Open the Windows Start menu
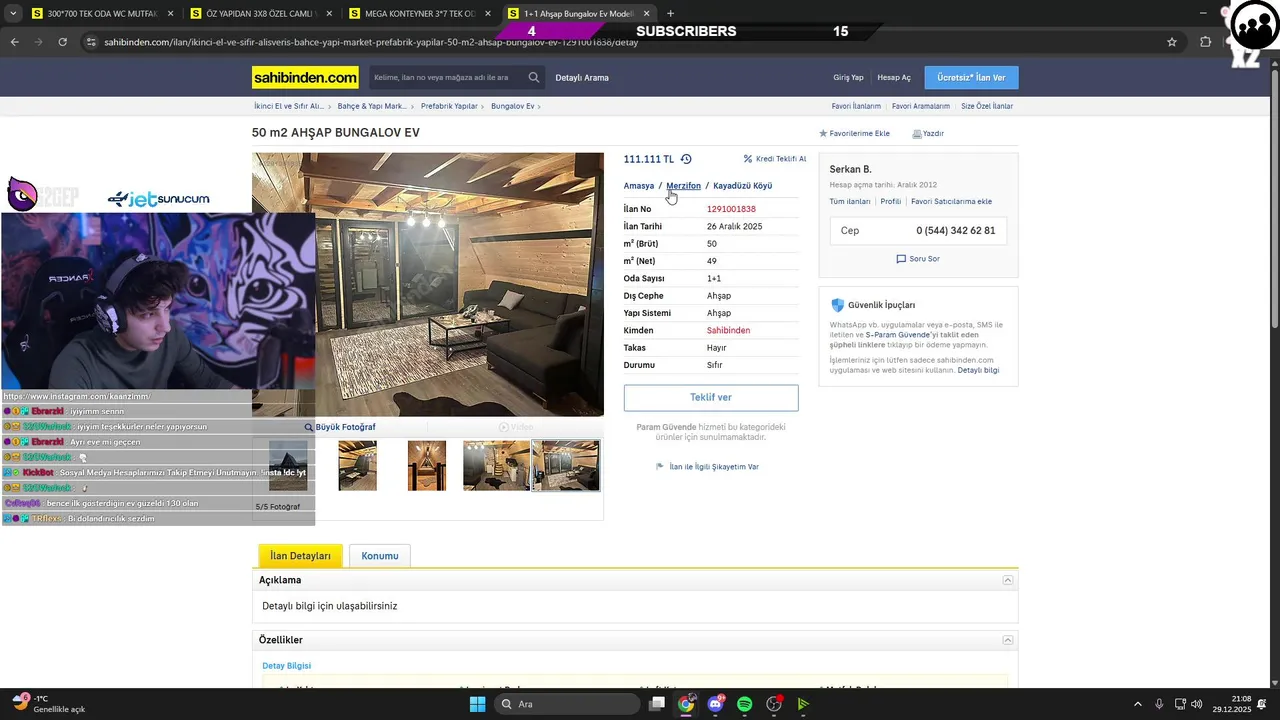 pyautogui.click(x=478, y=704)
